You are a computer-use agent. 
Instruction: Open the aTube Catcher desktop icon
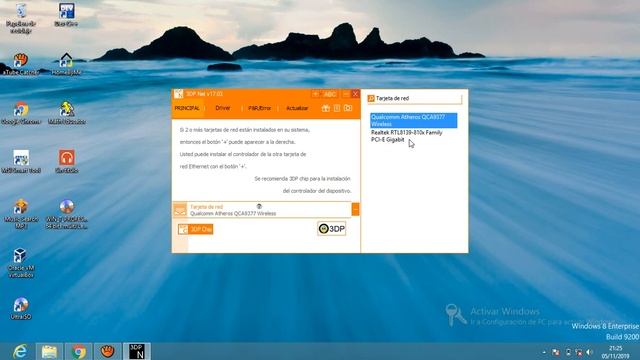(20, 64)
